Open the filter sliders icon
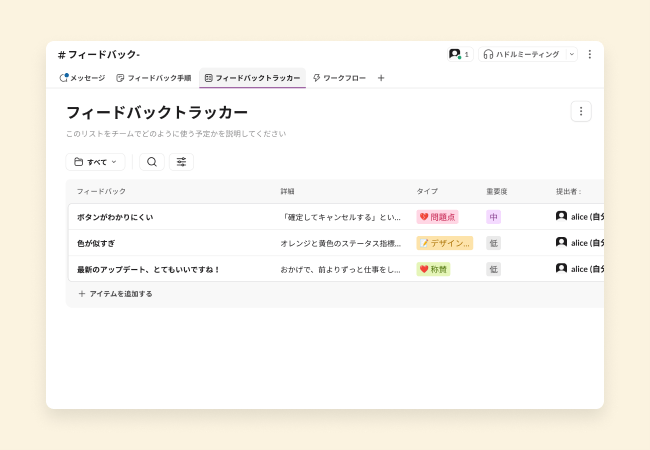650x450 pixels. click(x=181, y=162)
